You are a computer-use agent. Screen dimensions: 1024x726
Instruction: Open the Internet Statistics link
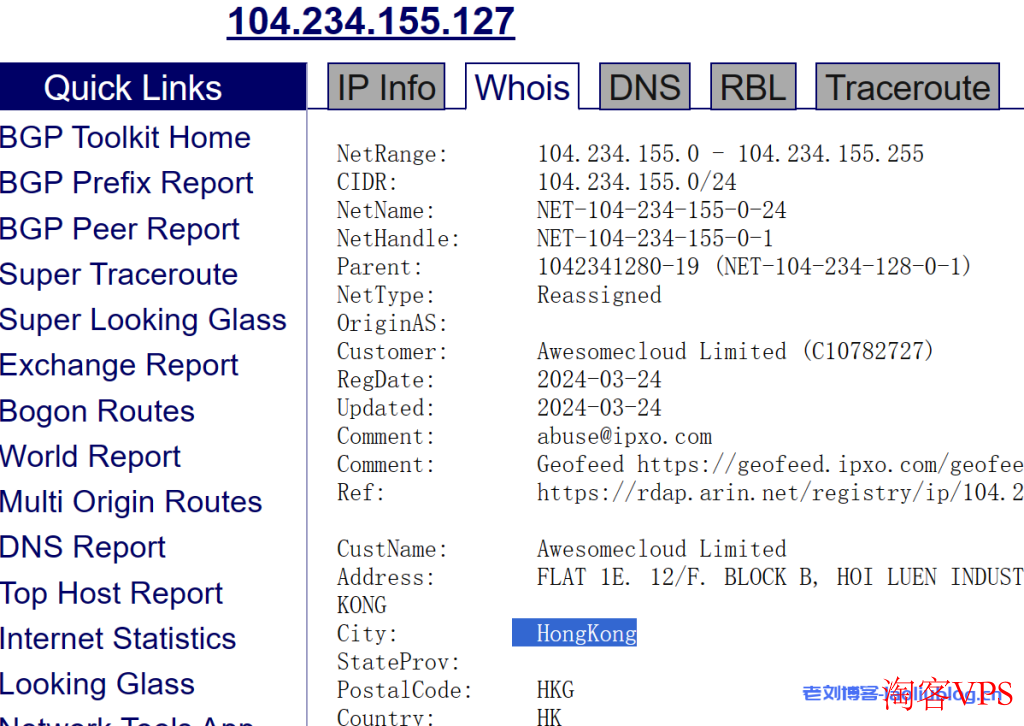click(118, 639)
